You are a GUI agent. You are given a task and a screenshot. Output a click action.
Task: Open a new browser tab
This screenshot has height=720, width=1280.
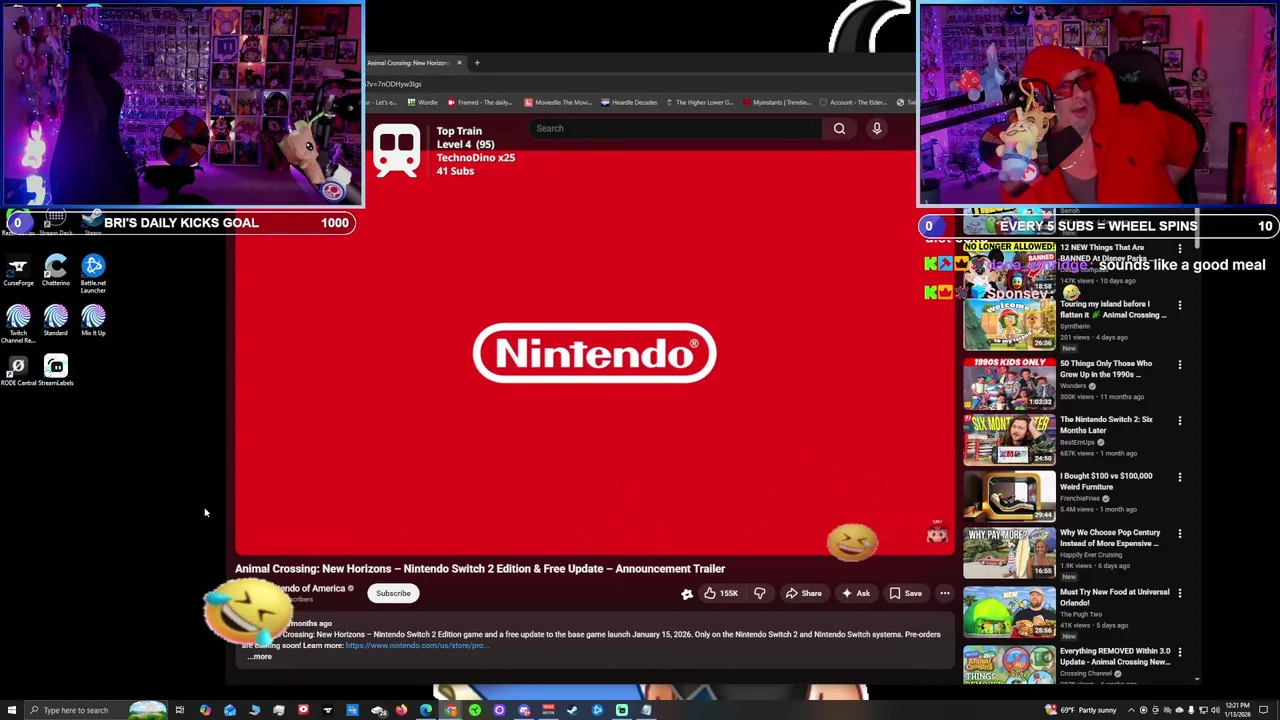(x=477, y=63)
